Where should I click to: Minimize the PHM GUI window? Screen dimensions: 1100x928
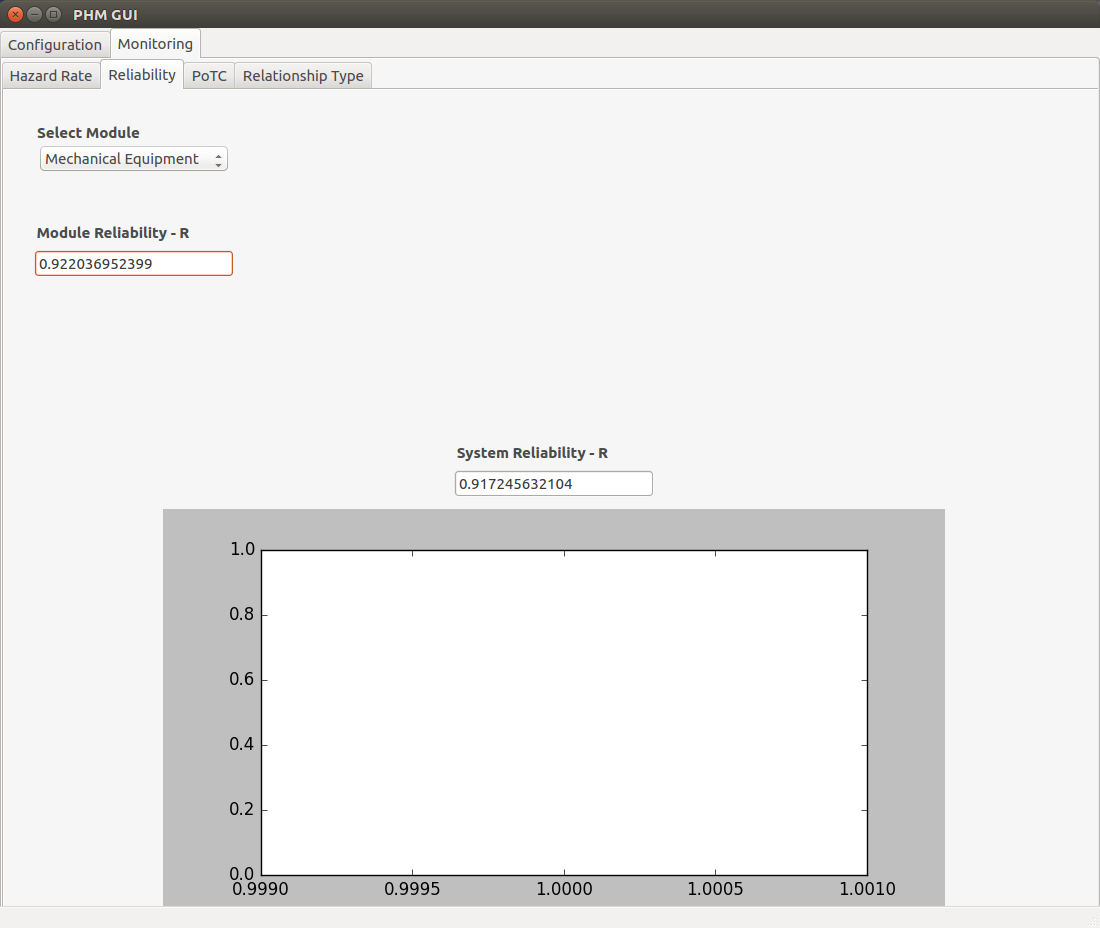click(34, 14)
